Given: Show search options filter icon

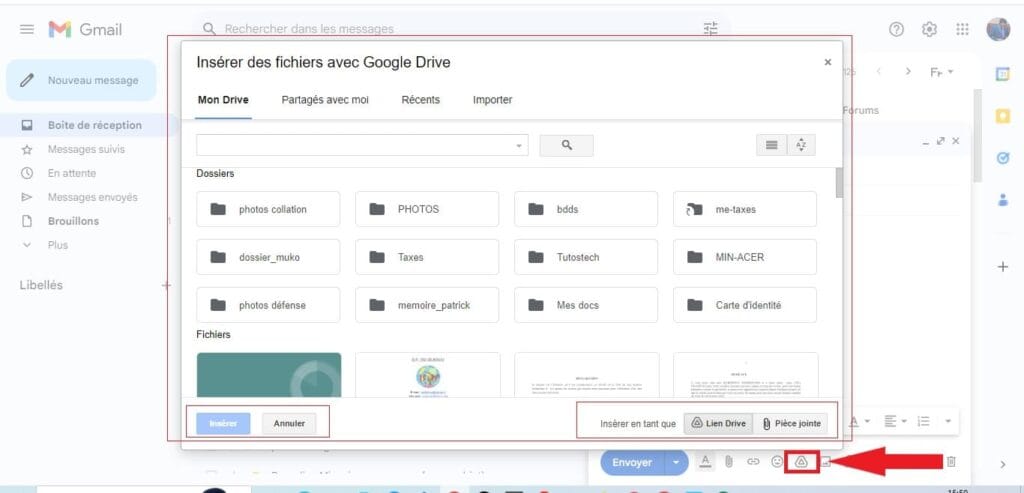Looking at the screenshot, I should pyautogui.click(x=711, y=29).
